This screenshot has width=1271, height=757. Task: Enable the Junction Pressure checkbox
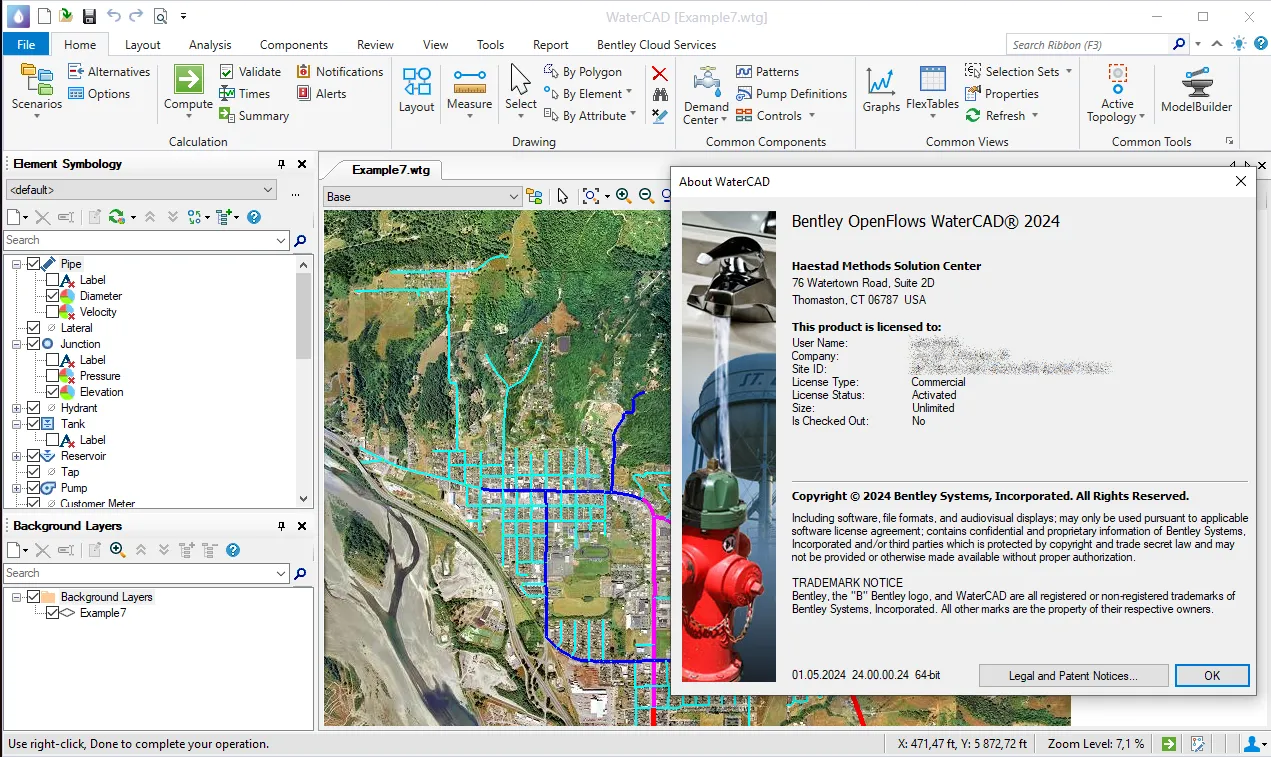pyautogui.click(x=53, y=376)
